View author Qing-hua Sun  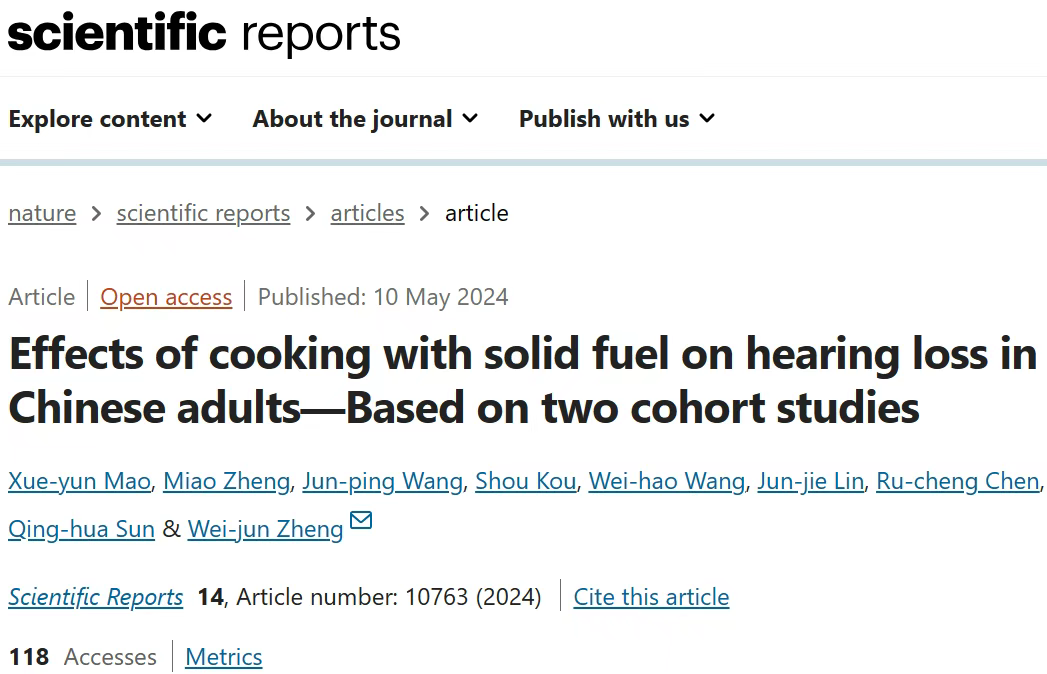pyautogui.click(x=81, y=529)
